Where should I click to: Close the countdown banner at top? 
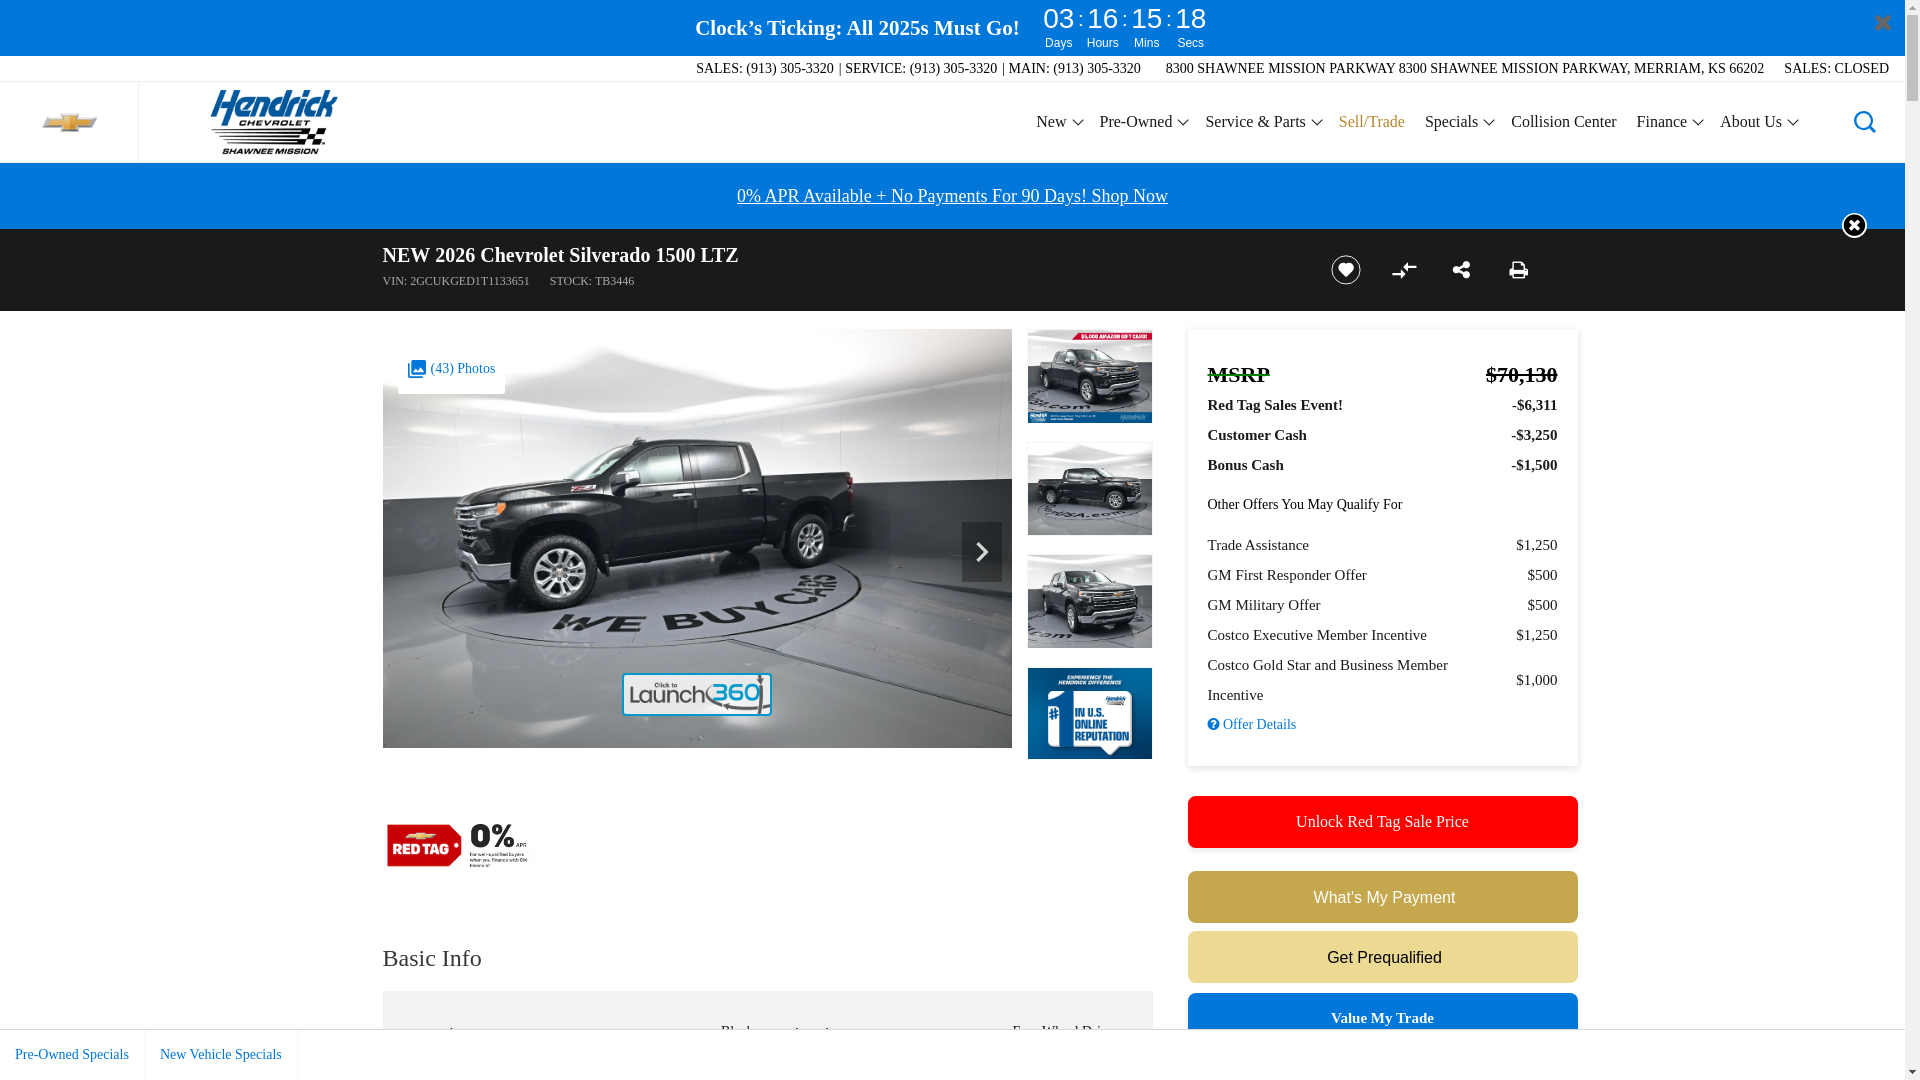1882,22
